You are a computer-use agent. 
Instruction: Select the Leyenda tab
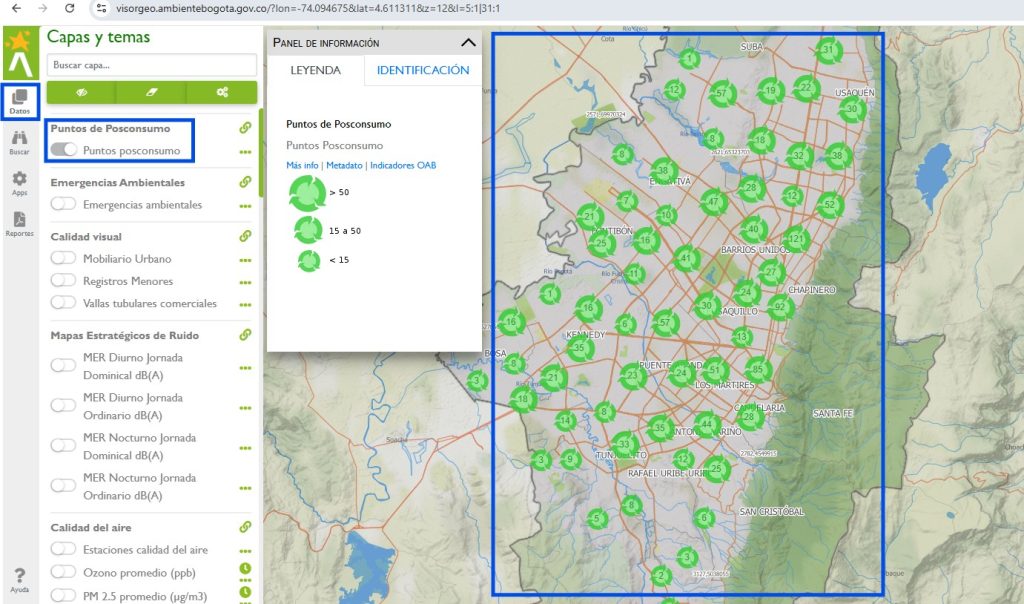[x=315, y=71]
